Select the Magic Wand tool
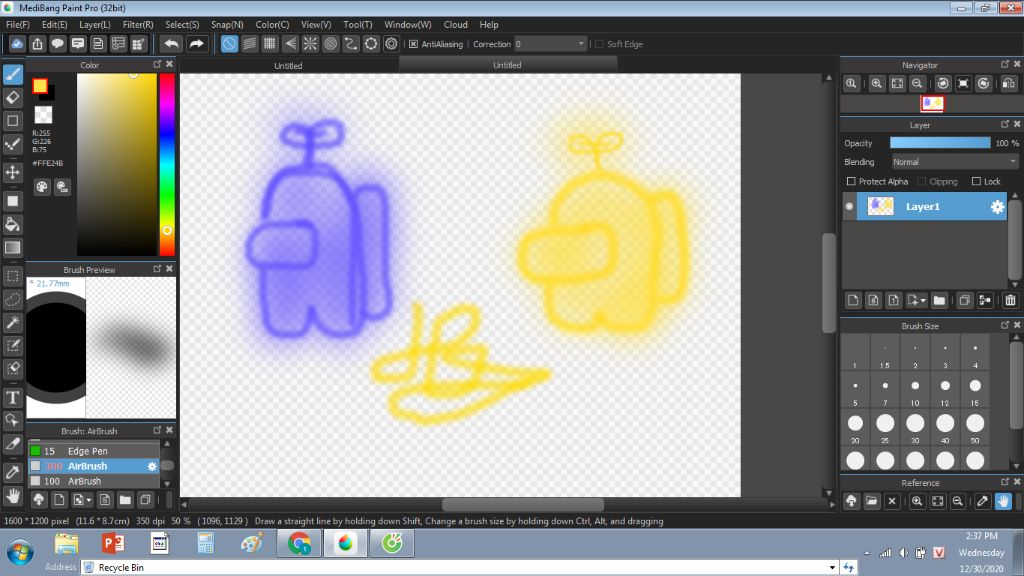 click(12, 322)
